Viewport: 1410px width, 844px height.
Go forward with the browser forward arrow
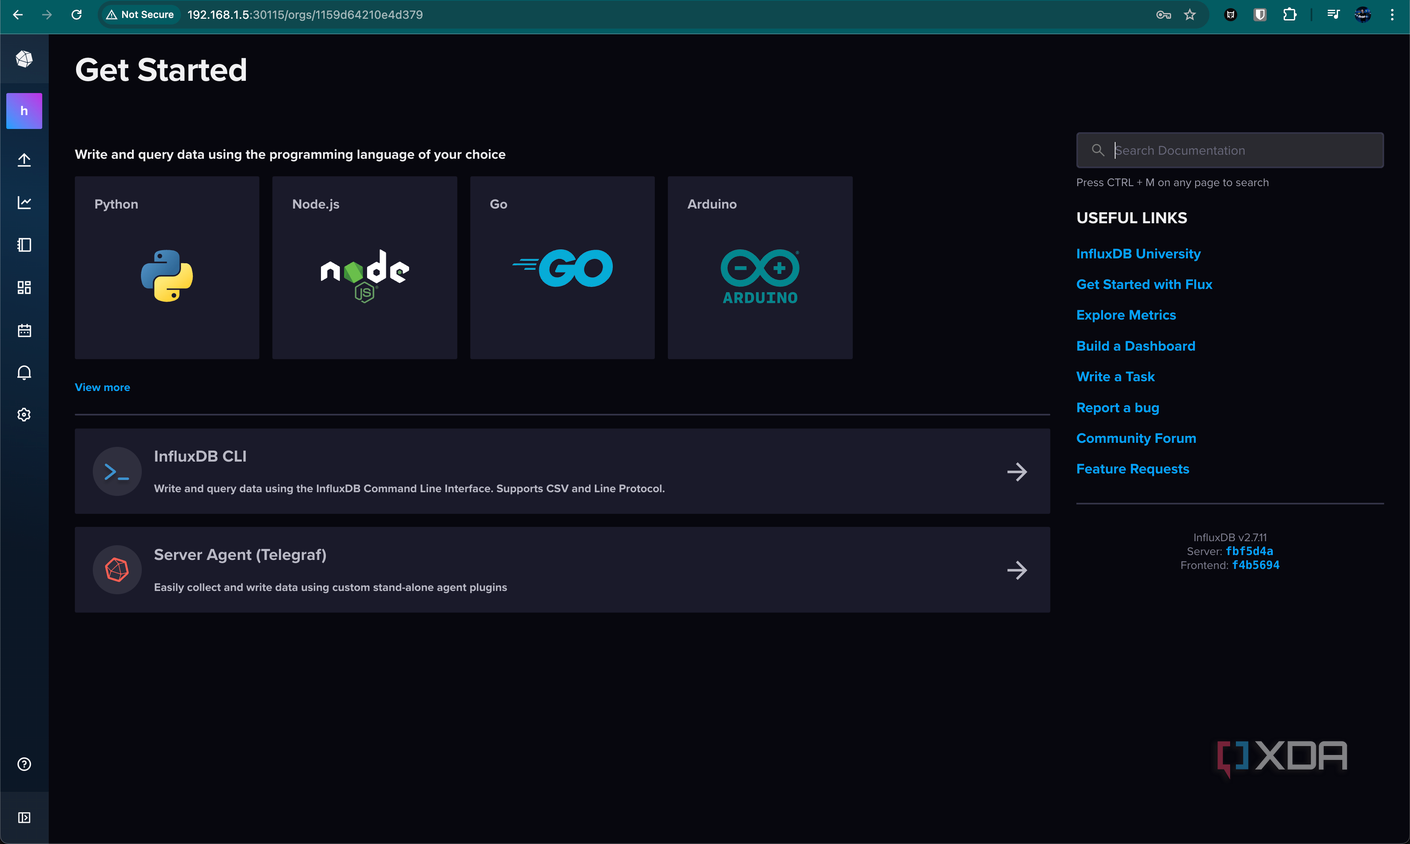pyautogui.click(x=47, y=15)
